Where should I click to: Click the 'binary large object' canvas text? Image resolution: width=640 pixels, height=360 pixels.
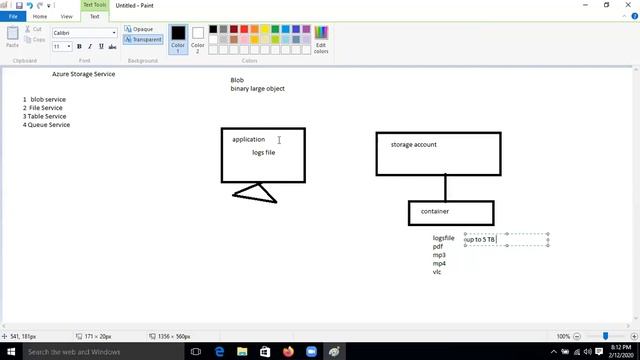258,89
